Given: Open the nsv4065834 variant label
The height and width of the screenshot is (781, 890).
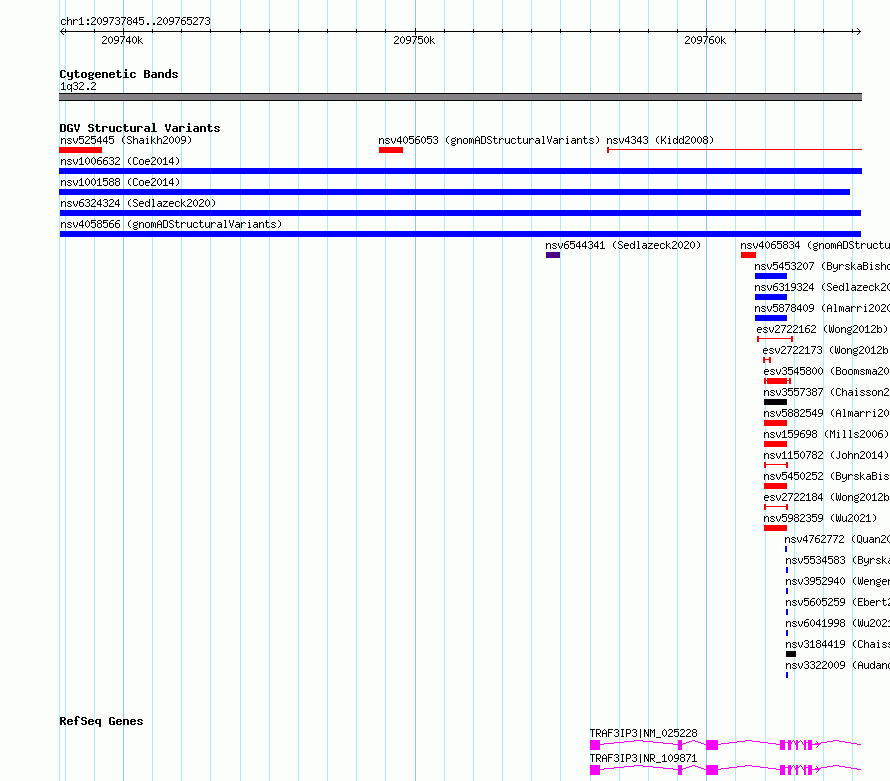Looking at the screenshot, I should pos(815,245).
